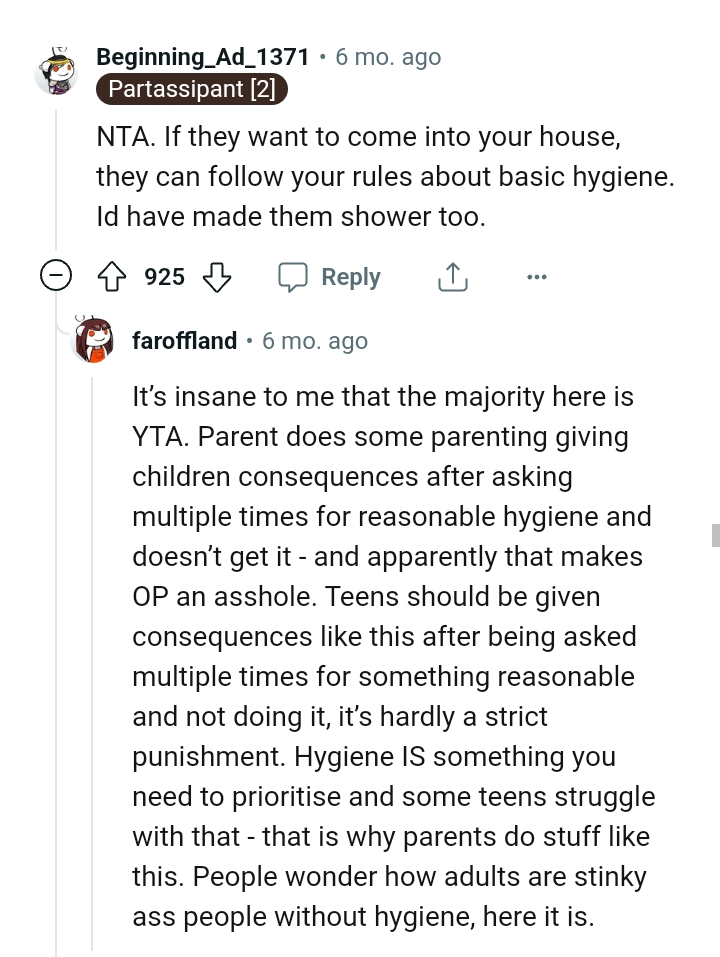Click the 925 vote count
This screenshot has width=720, height=957.
point(164,277)
